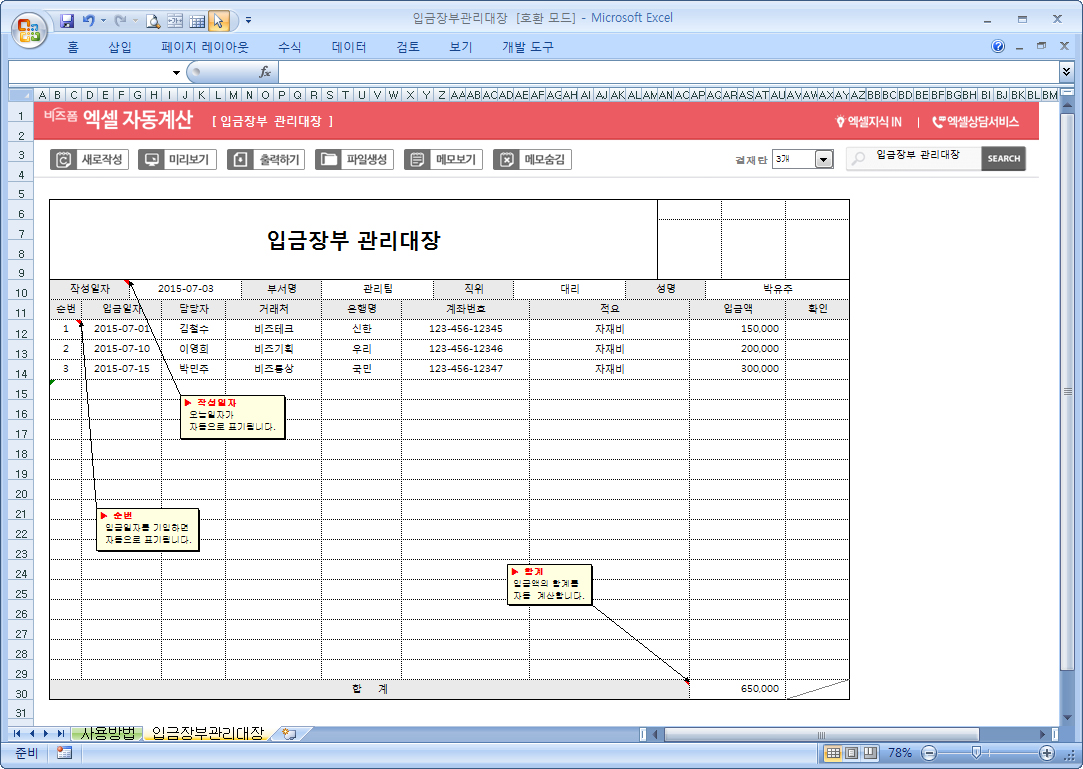Switch to the 사용방법 sheet tab

(x=107, y=734)
